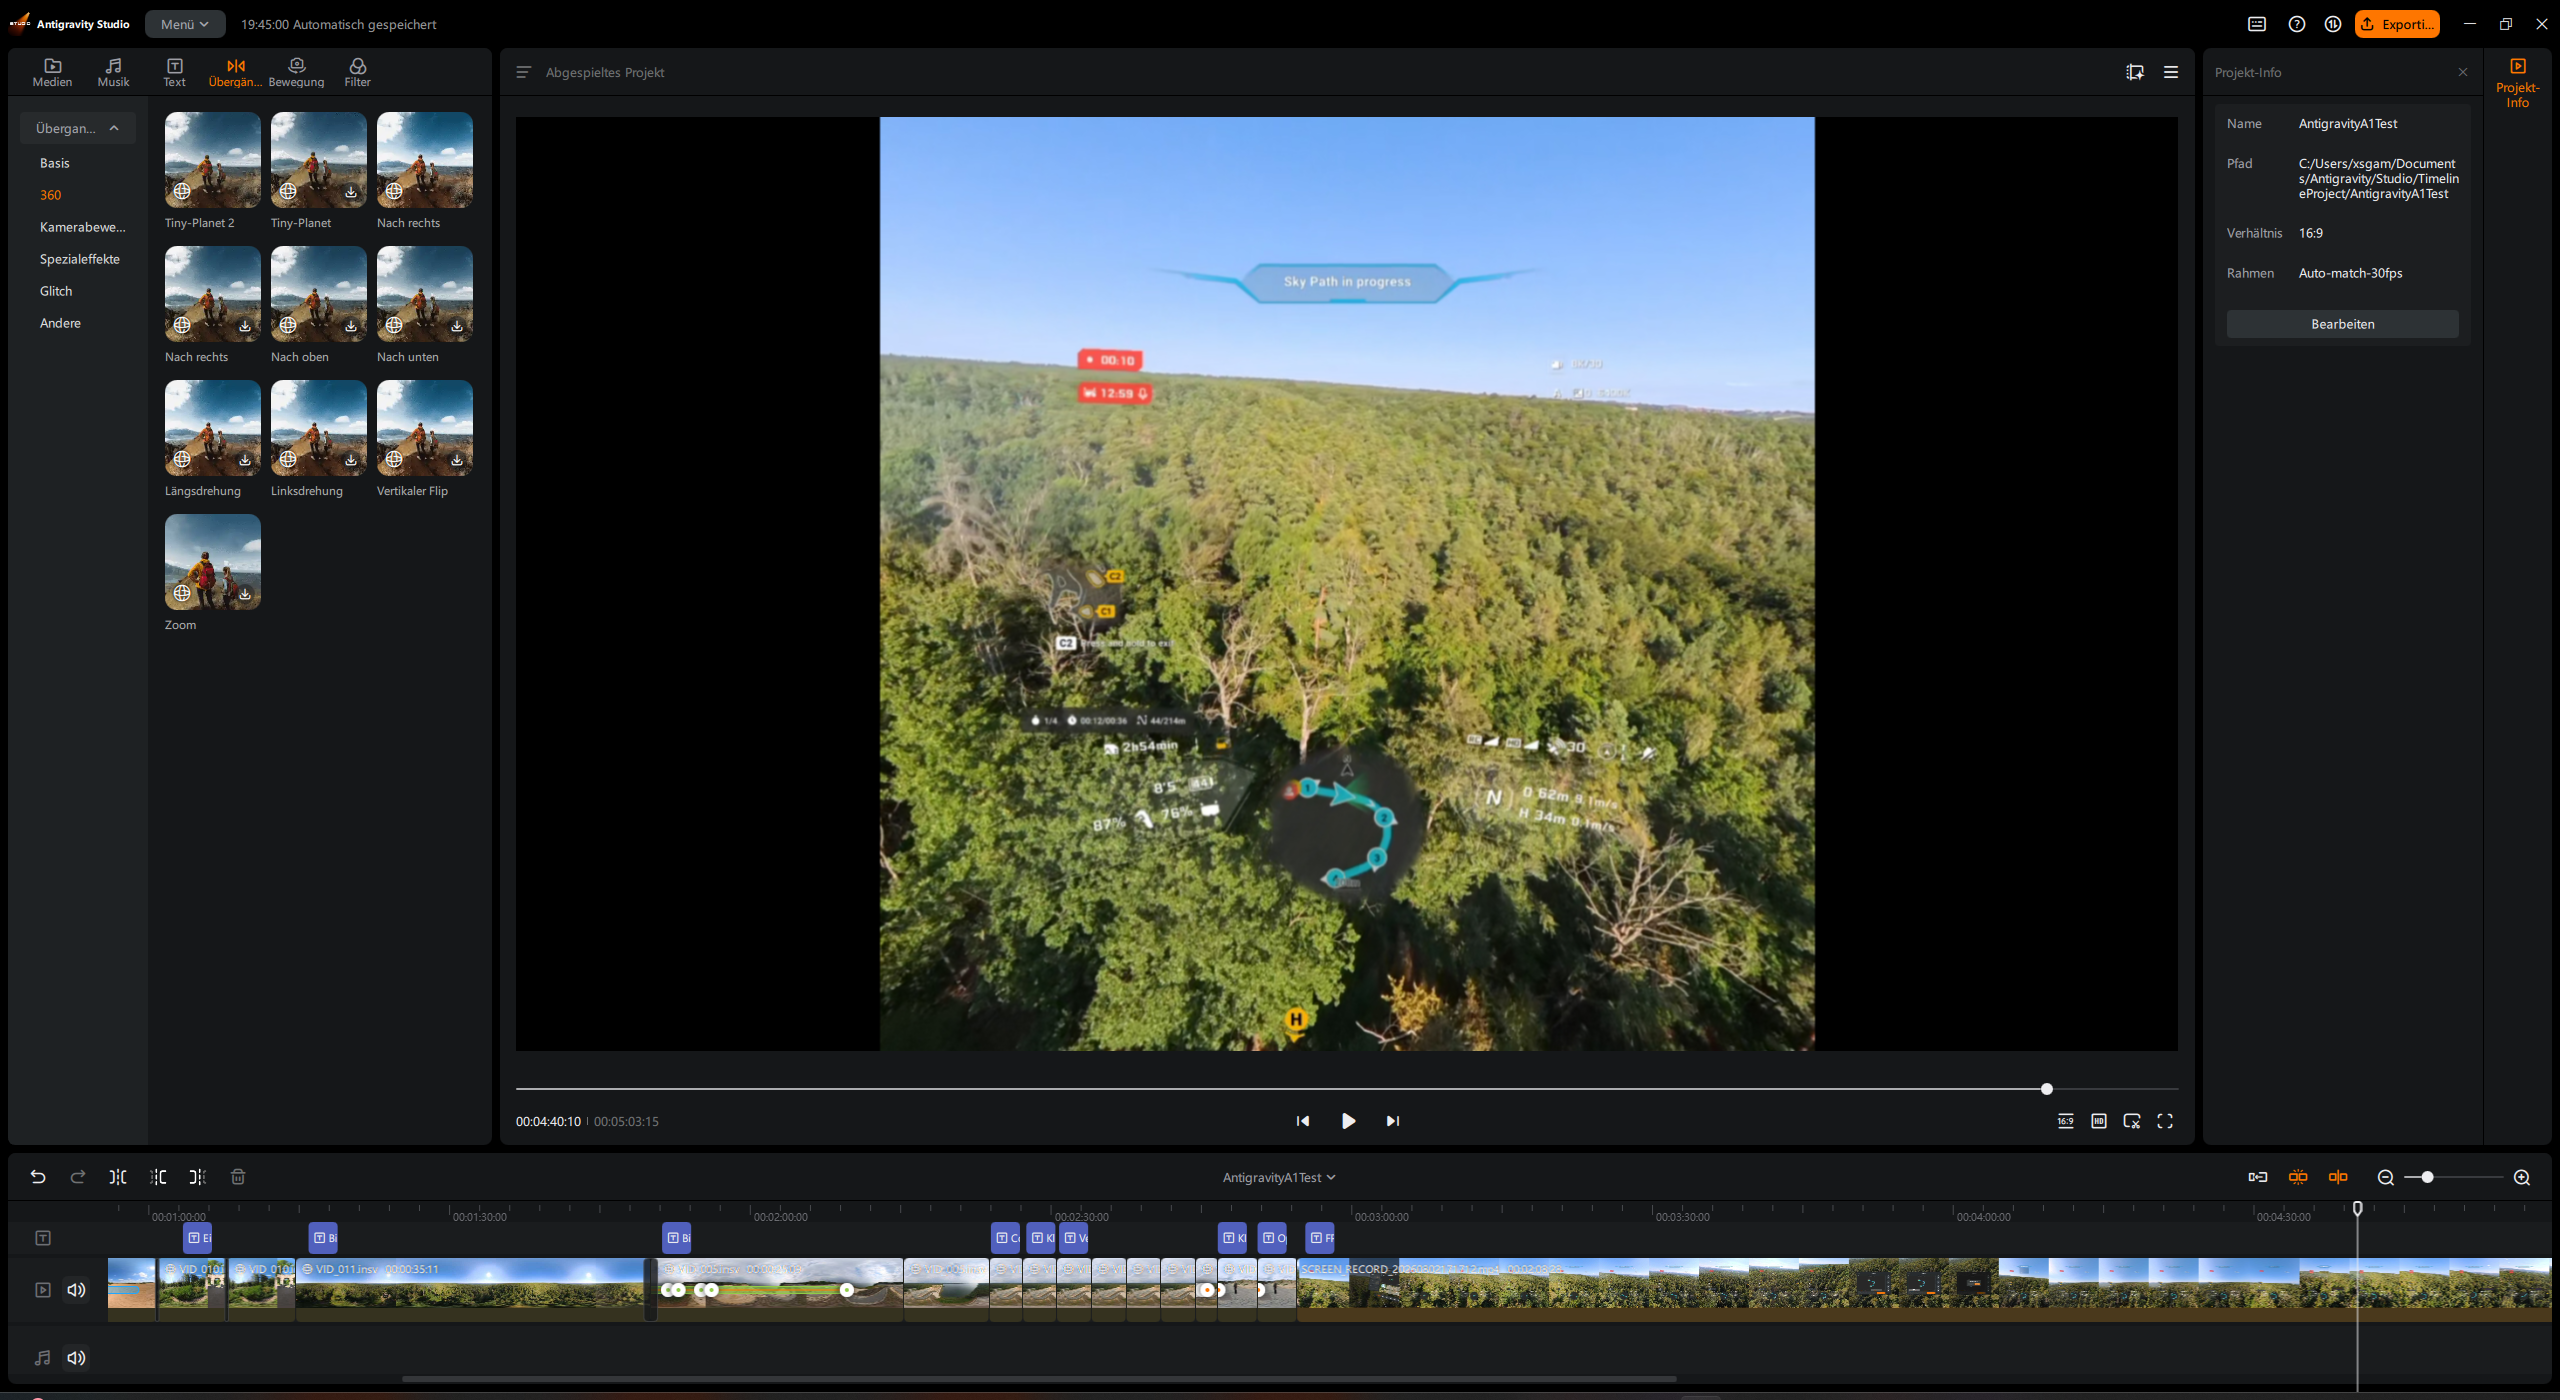Viewport: 2560px width, 1400px height.
Task: Click the split clip icon in timeline toolbar
Action: (x=118, y=1177)
